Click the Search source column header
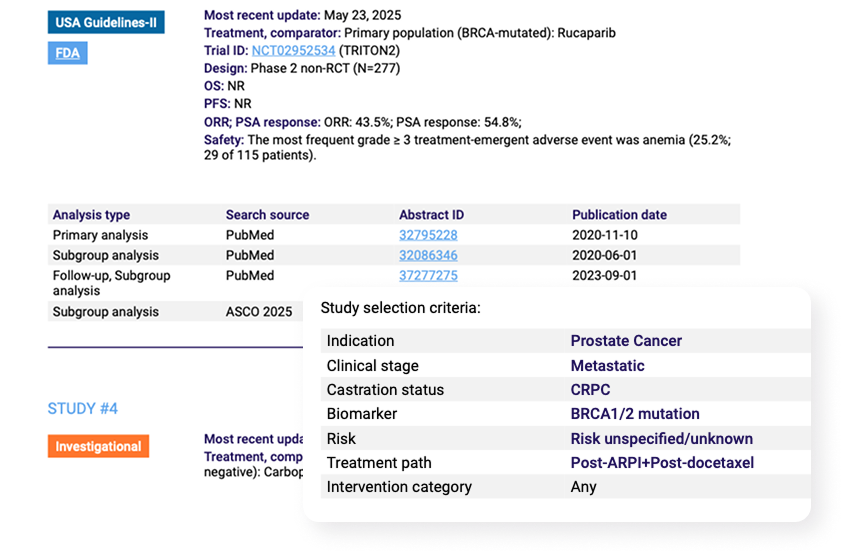This screenshot has height=560, width=863. point(267,215)
